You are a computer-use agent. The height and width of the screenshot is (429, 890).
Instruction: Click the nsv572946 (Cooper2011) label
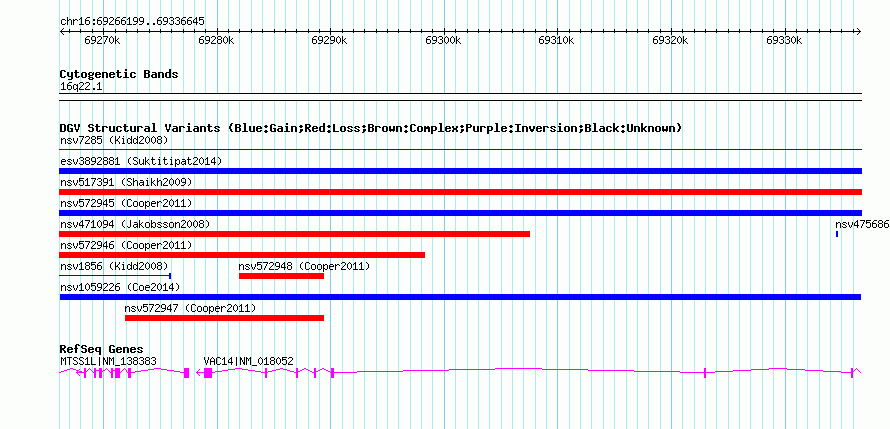click(x=126, y=245)
